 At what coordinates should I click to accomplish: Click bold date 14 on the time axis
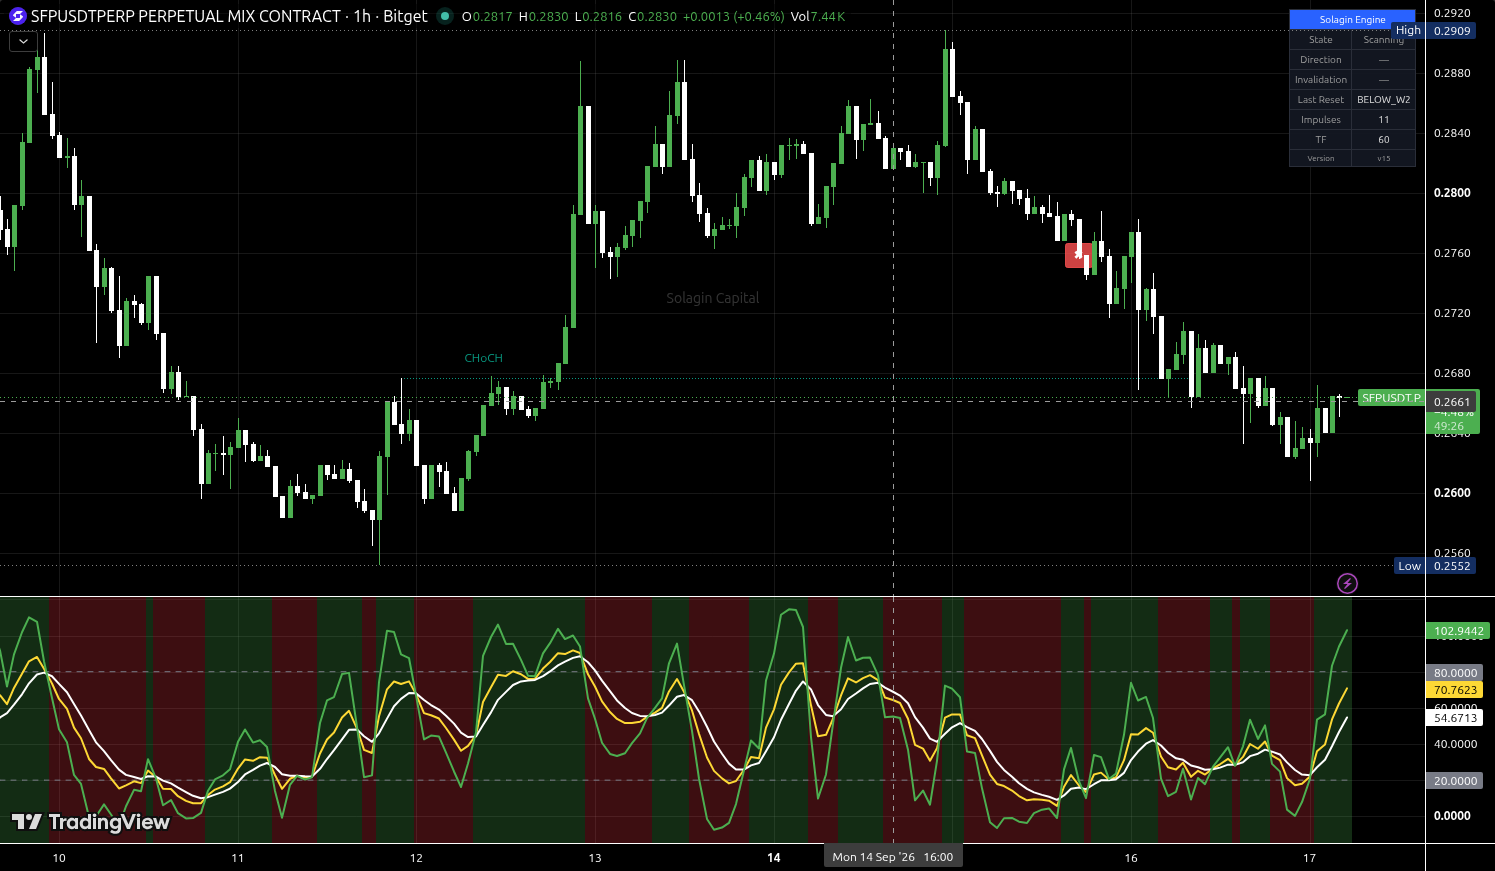773,858
